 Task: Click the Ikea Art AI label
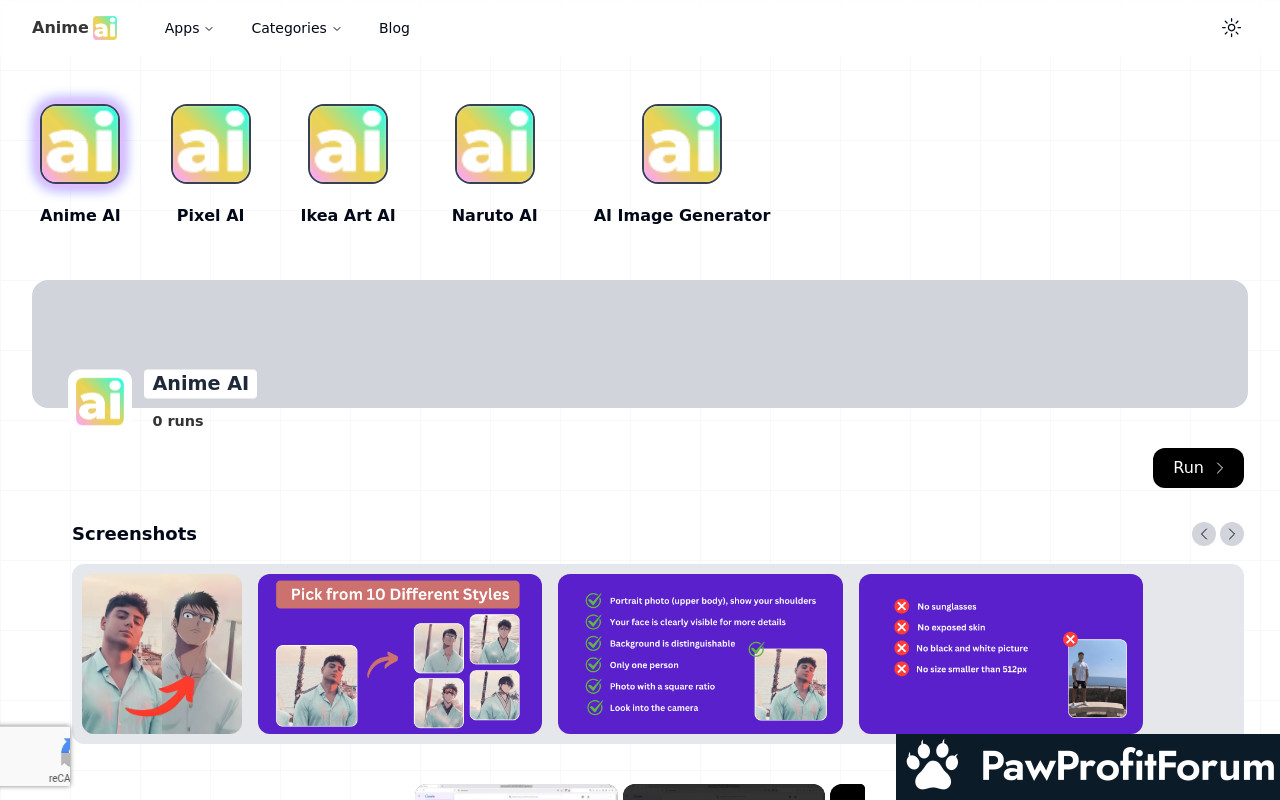click(348, 215)
